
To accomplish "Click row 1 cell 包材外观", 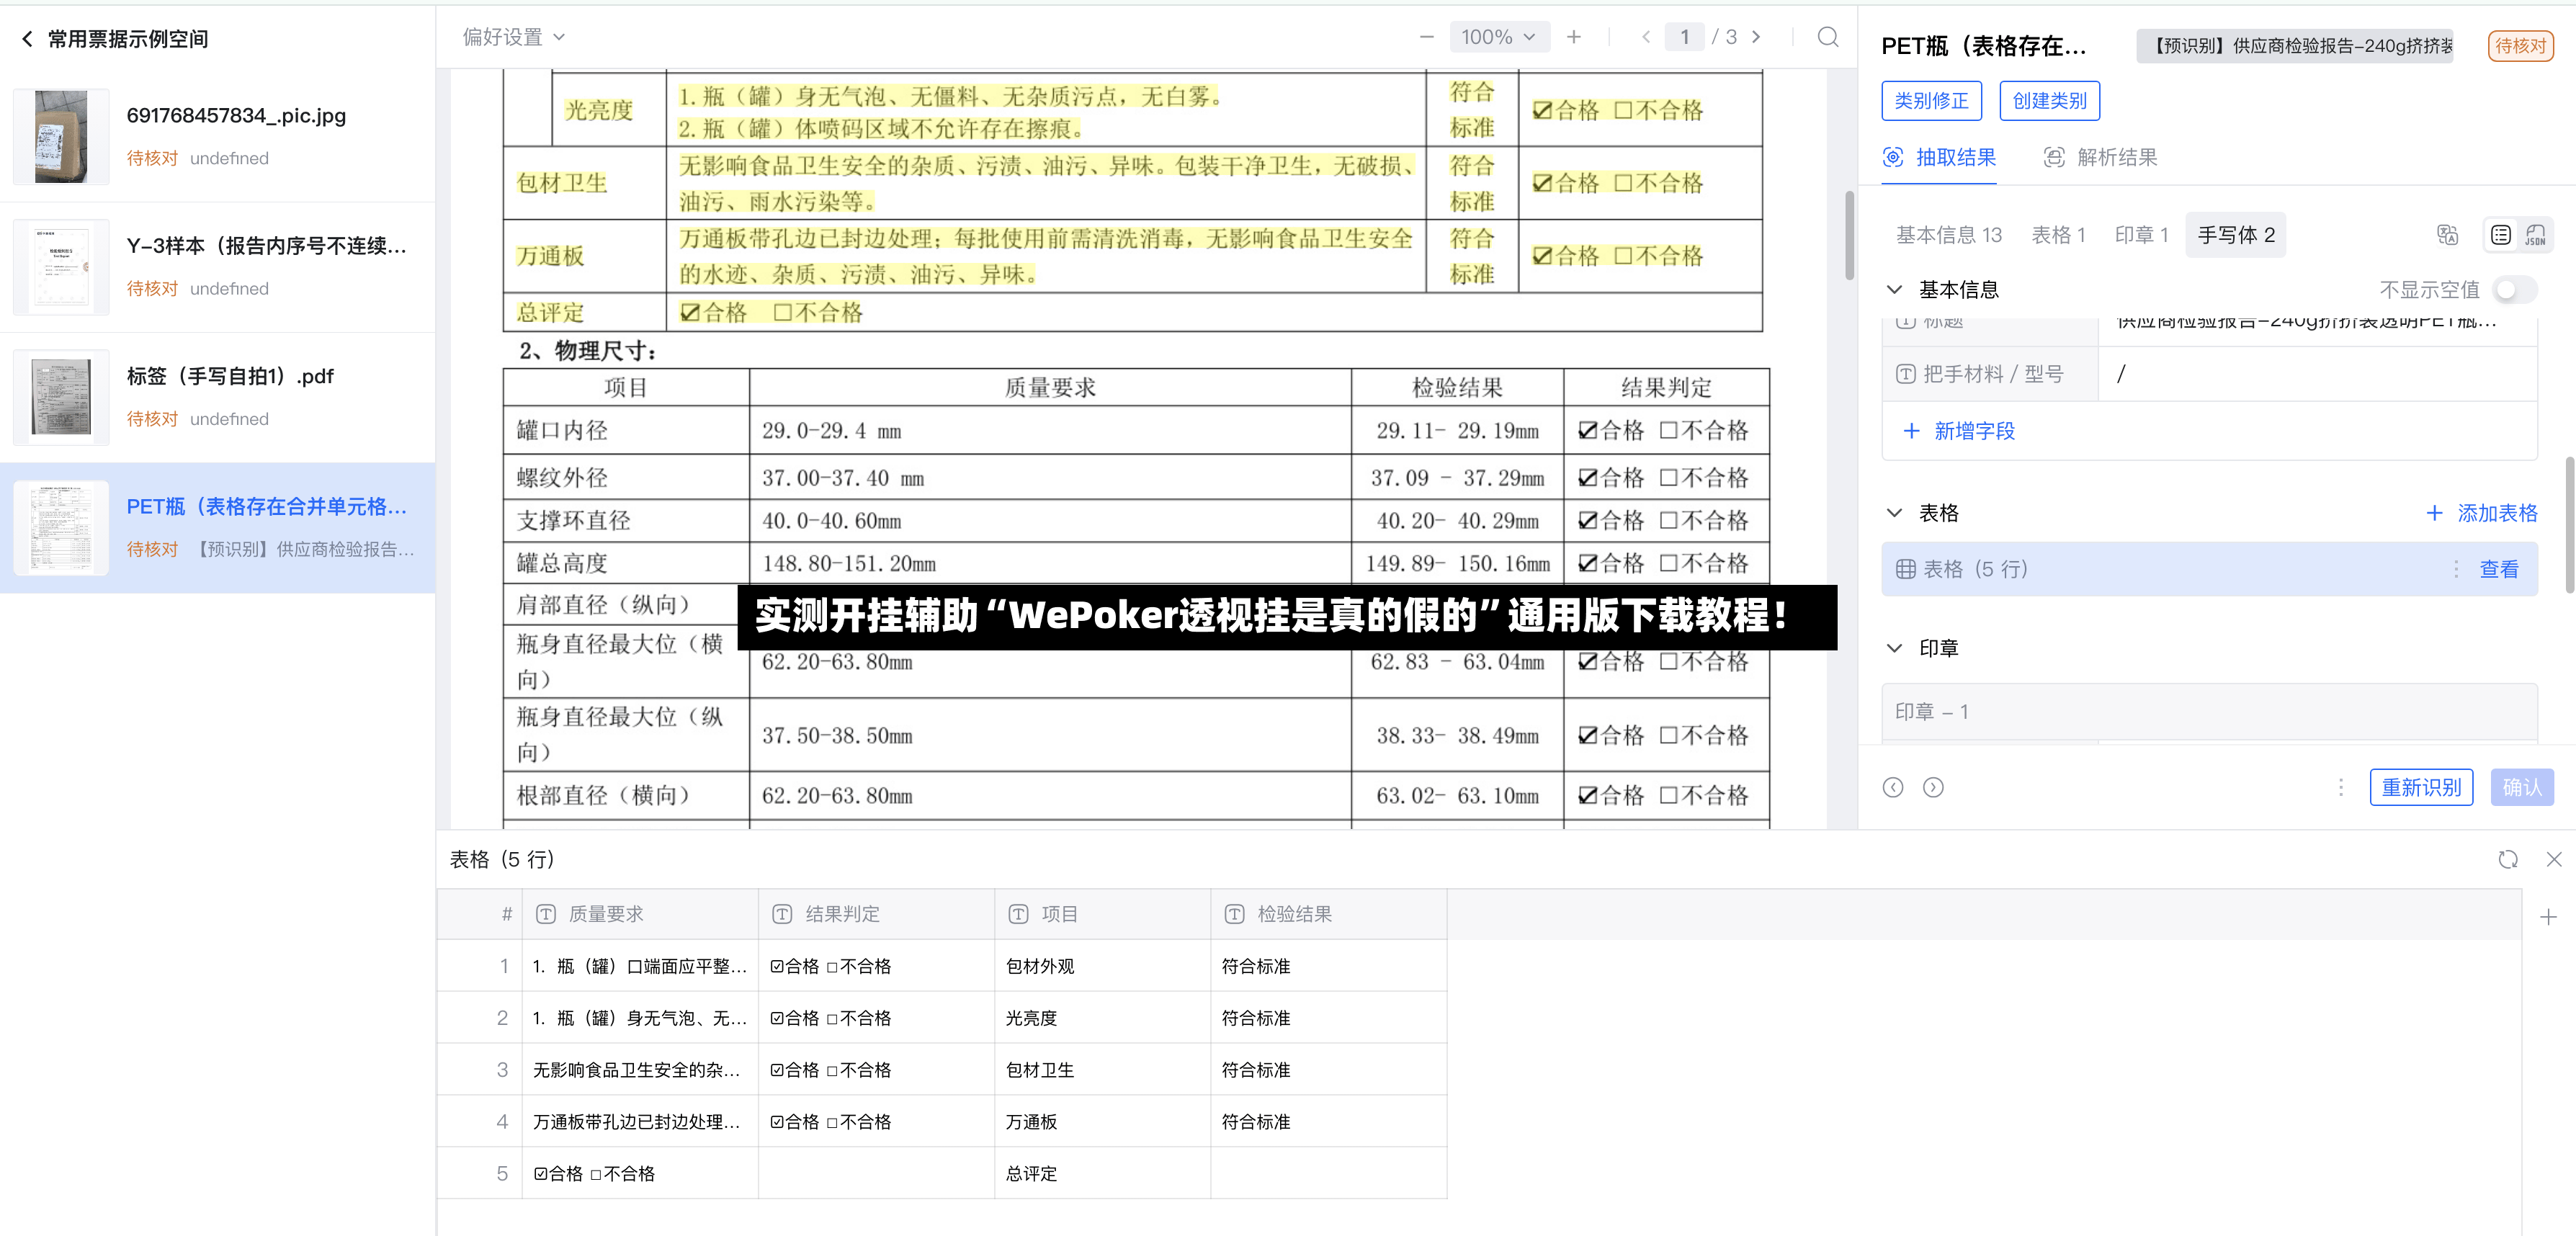I will 1102,966.
